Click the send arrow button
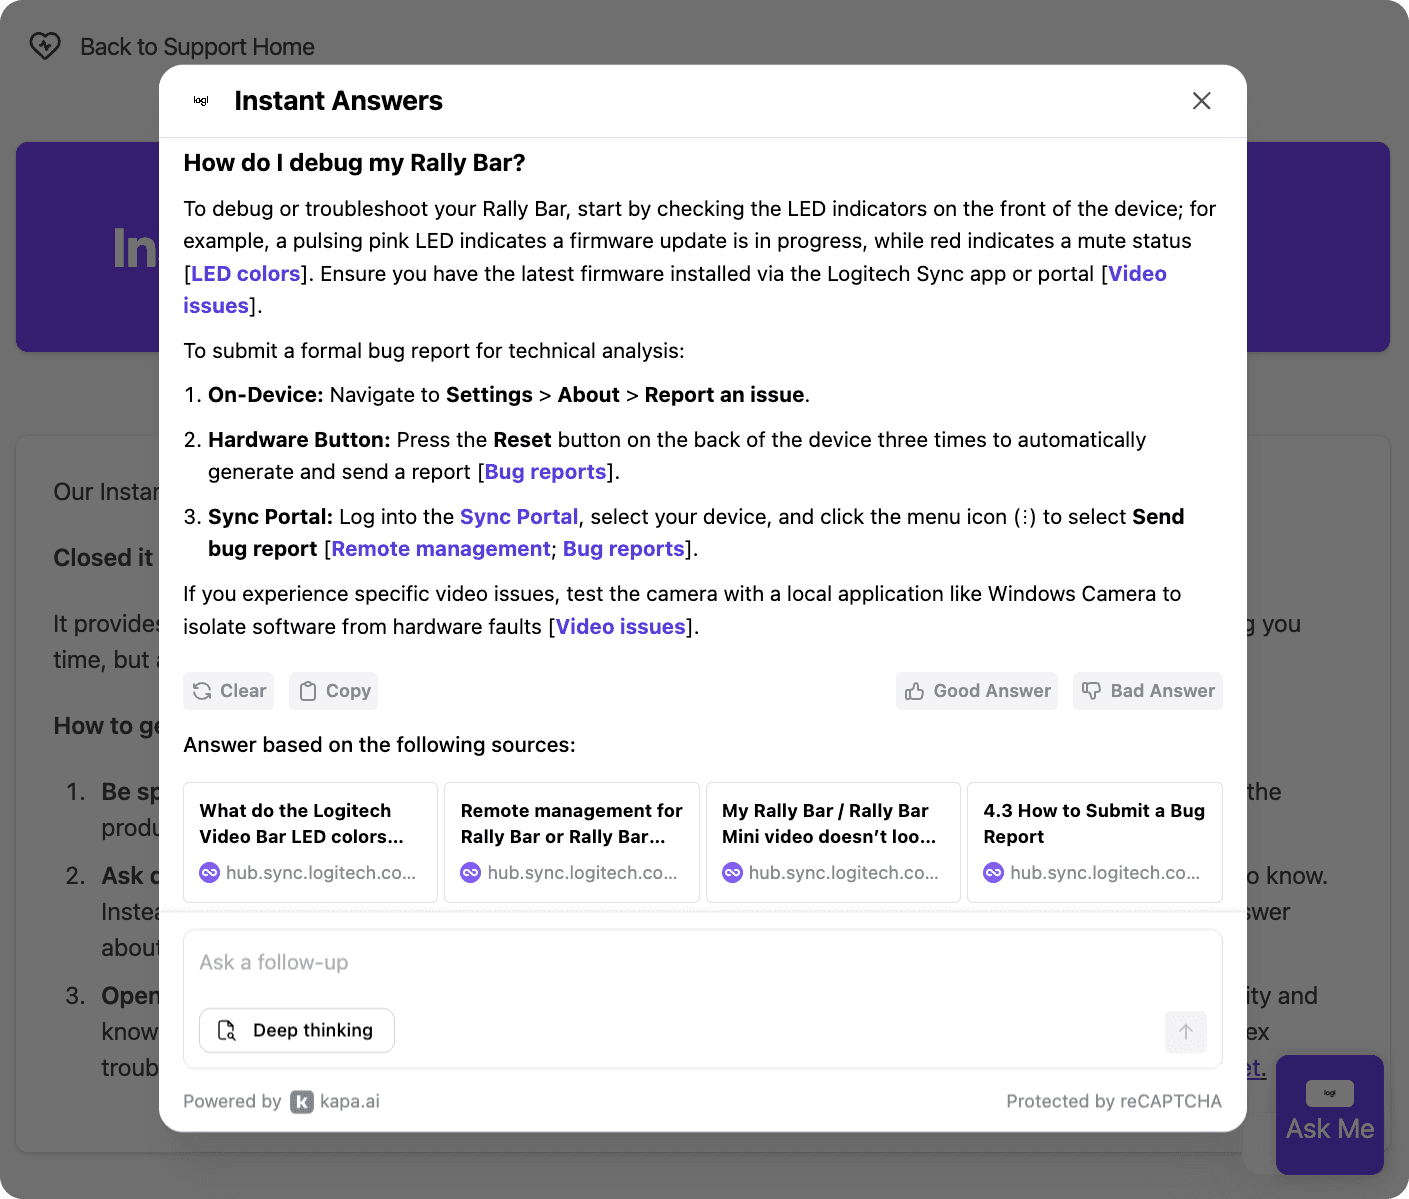The image size is (1409, 1199). point(1186,1032)
